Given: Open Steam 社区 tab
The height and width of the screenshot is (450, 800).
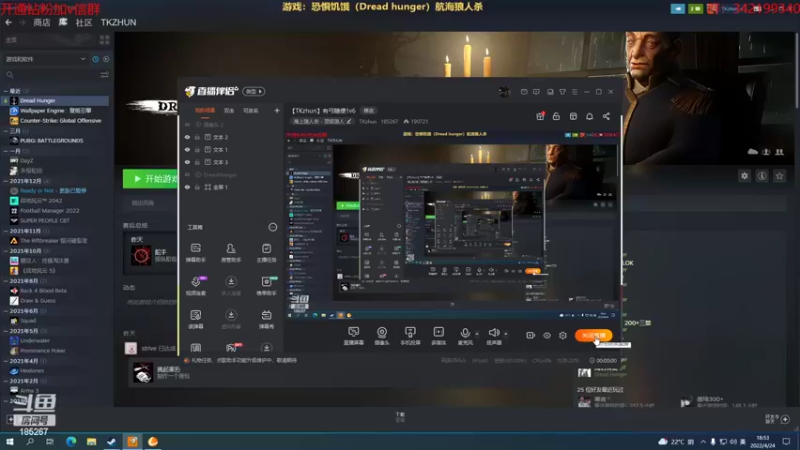Looking at the screenshot, I should [84, 22].
